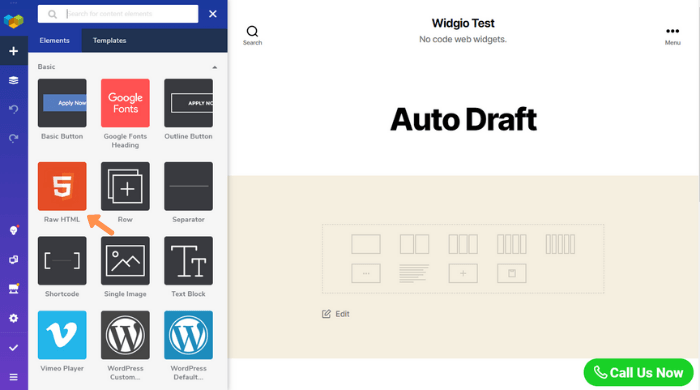Choose the three column layout icon
700x390 pixels.
click(x=463, y=244)
